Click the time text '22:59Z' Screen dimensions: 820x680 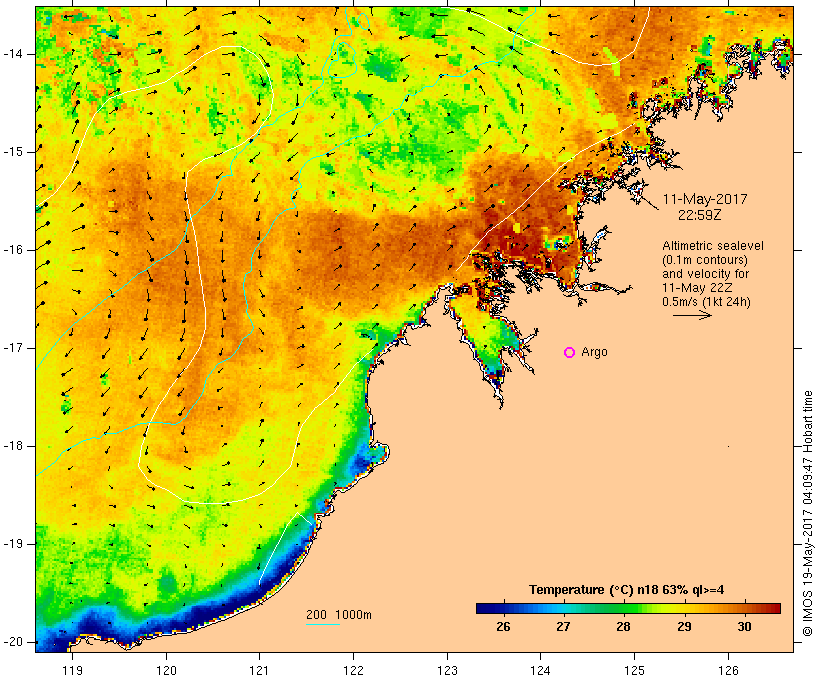(x=699, y=215)
